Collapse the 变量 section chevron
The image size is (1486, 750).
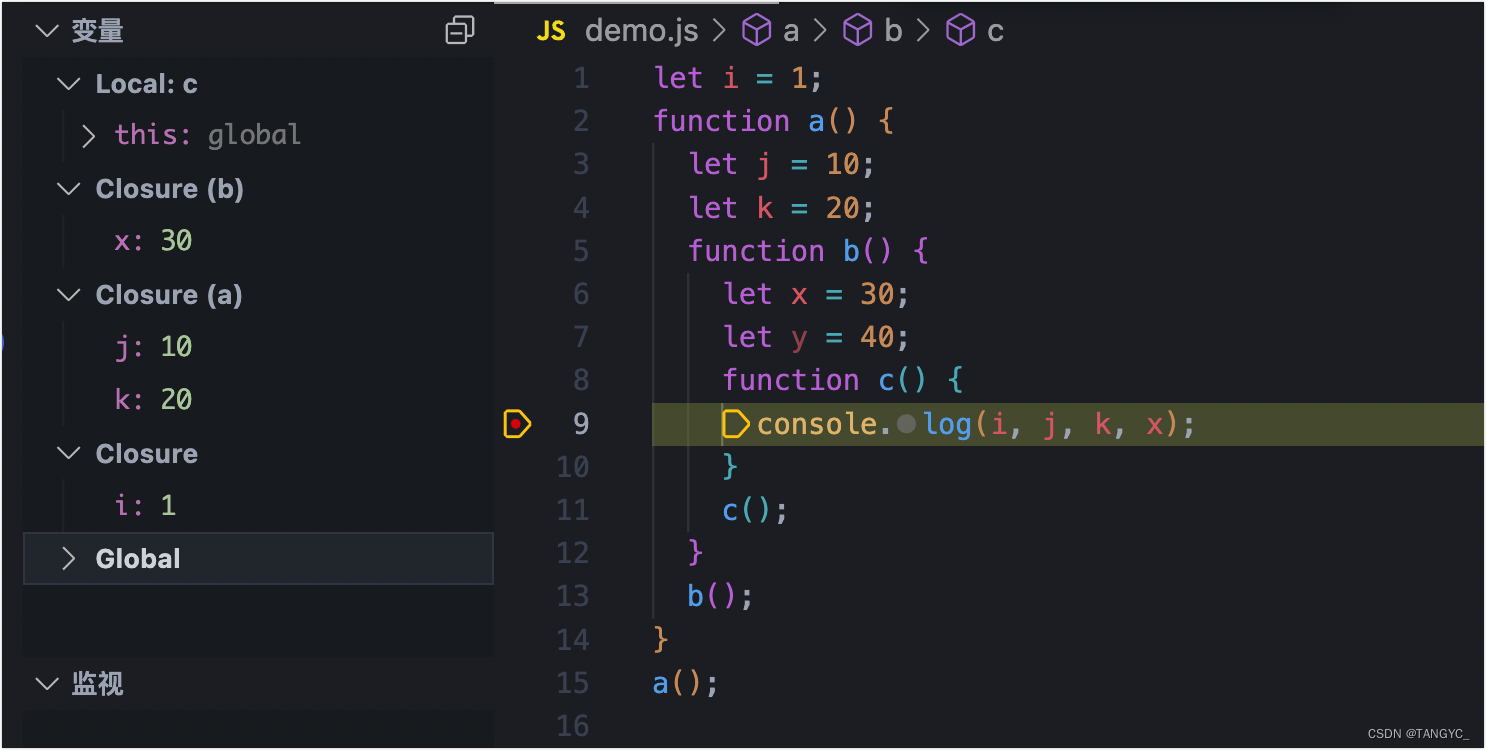pos(47,31)
